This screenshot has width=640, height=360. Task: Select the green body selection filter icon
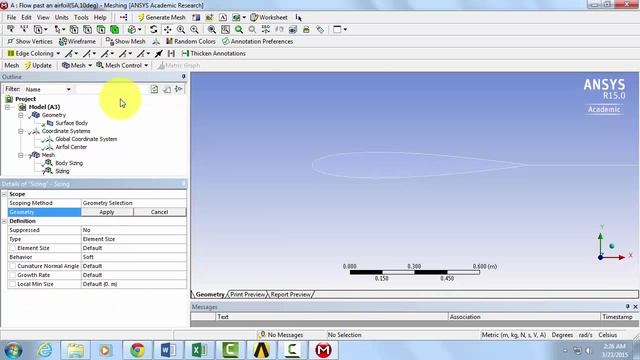[x=115, y=29]
